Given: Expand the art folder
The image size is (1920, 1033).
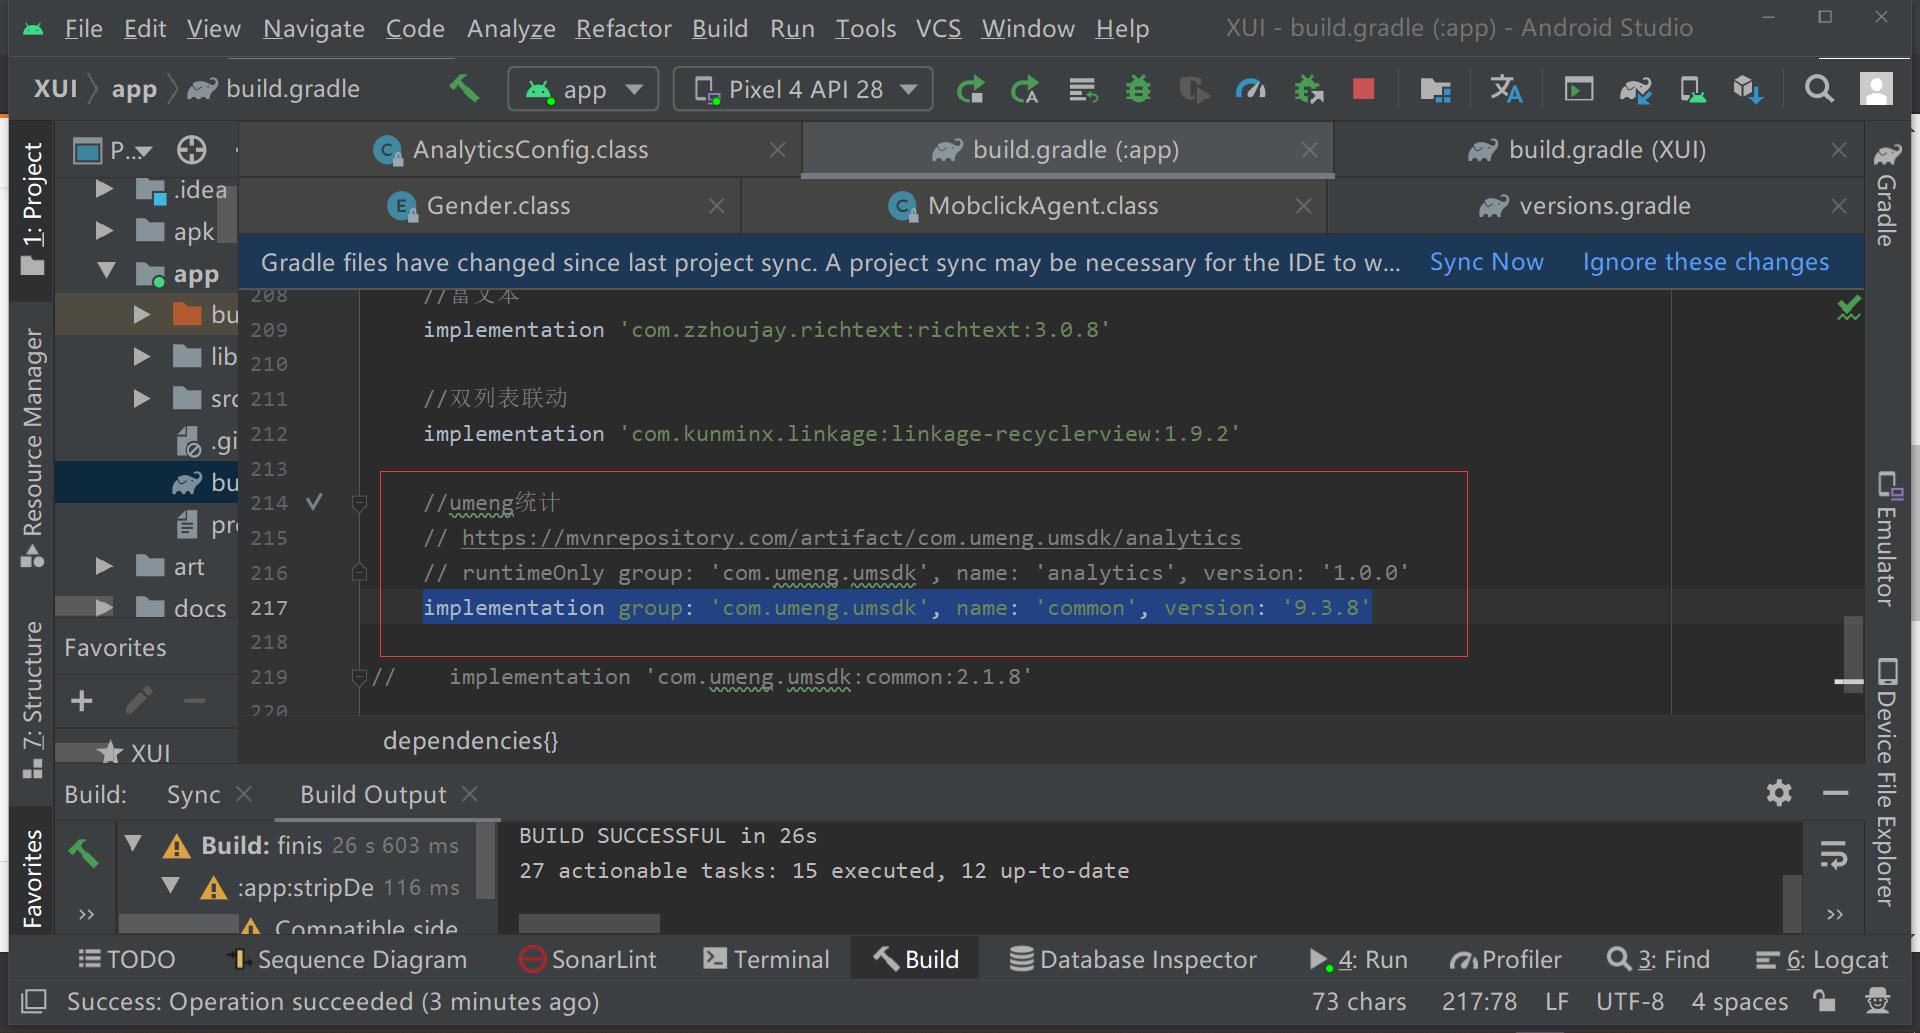Looking at the screenshot, I should pyautogui.click(x=103, y=566).
